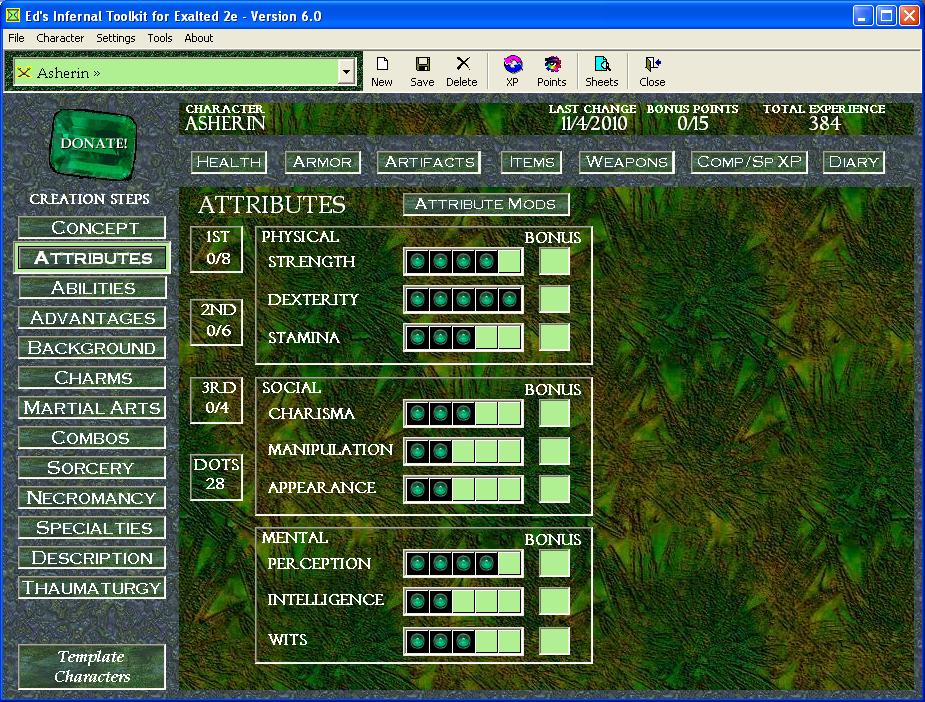Image resolution: width=925 pixels, height=702 pixels.
Task: Click the Stamina bonus box
Action: click(x=555, y=337)
